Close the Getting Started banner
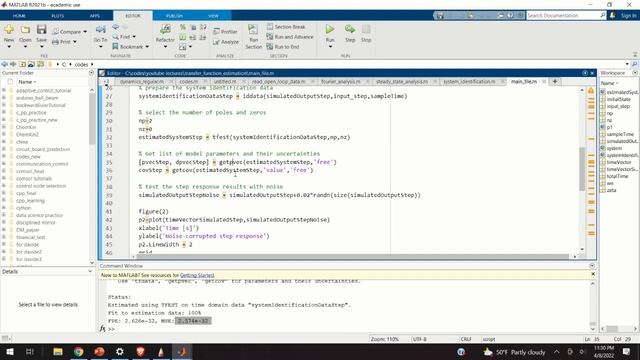640x360 pixels. pos(593,274)
